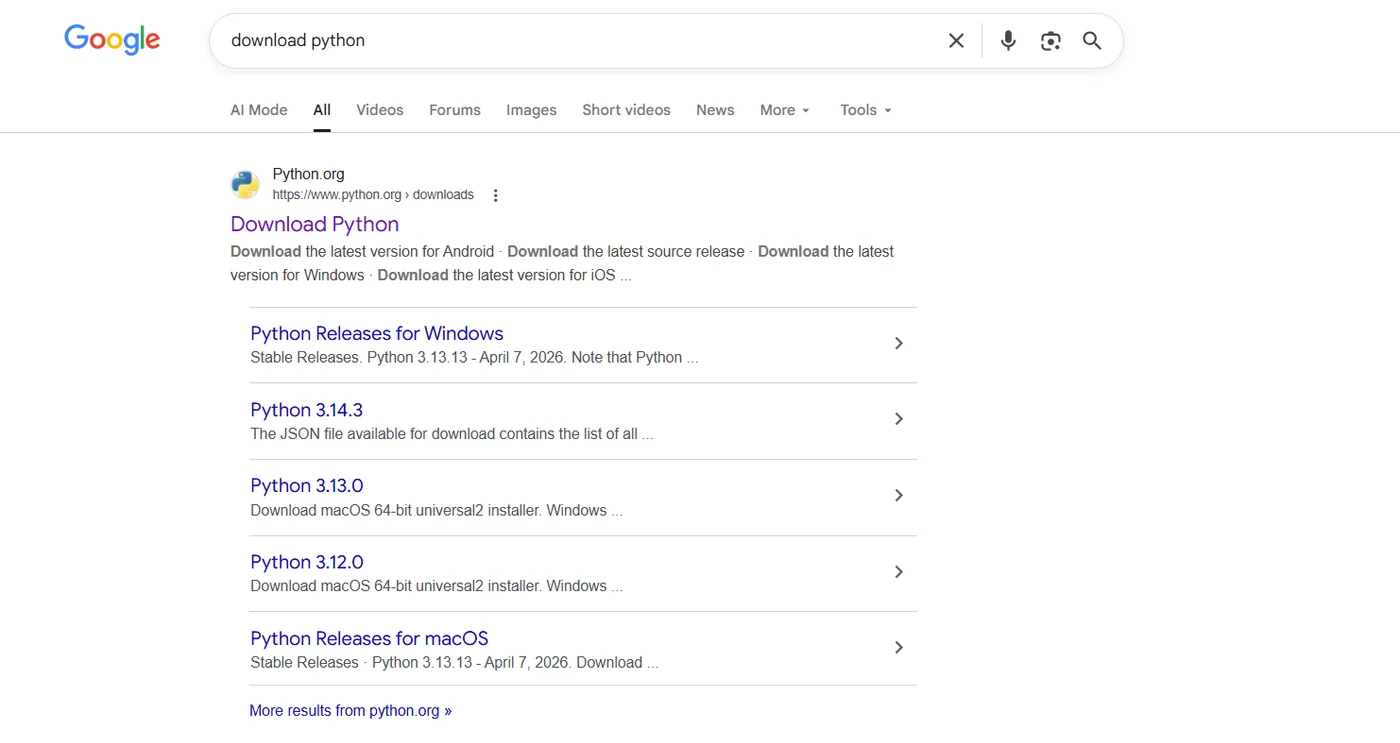The width and height of the screenshot is (1400, 743).
Task: Click the Python.org site name
Action: (308, 174)
